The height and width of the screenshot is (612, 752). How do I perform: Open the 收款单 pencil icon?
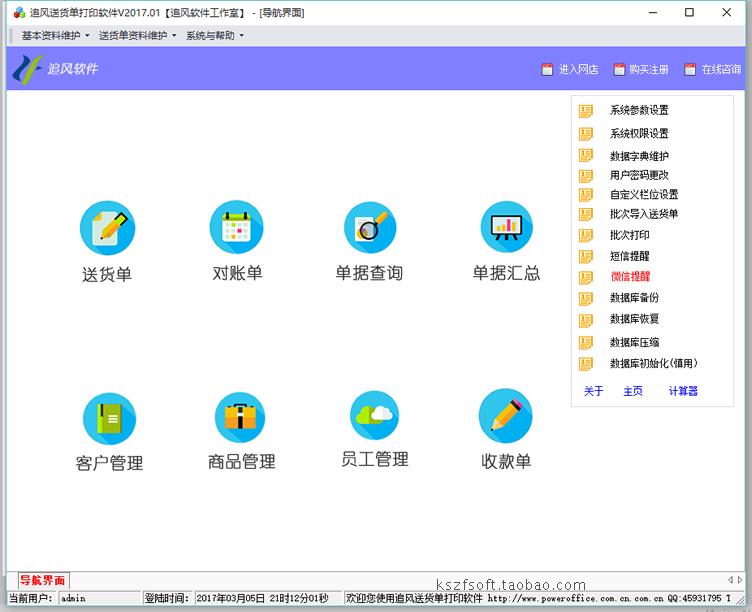point(505,416)
